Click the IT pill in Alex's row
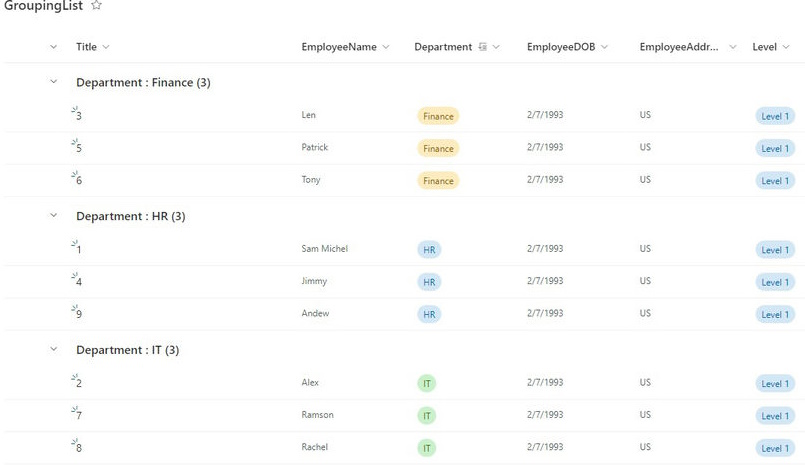Screen dimensions: 805x465 427,383
